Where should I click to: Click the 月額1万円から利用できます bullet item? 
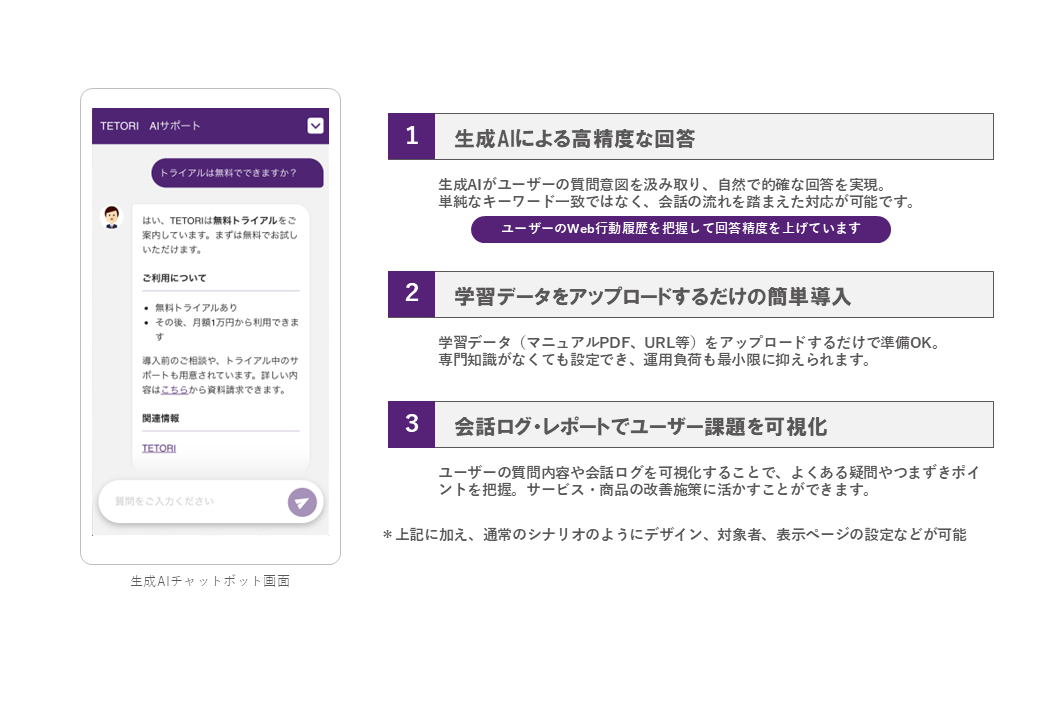point(227,330)
